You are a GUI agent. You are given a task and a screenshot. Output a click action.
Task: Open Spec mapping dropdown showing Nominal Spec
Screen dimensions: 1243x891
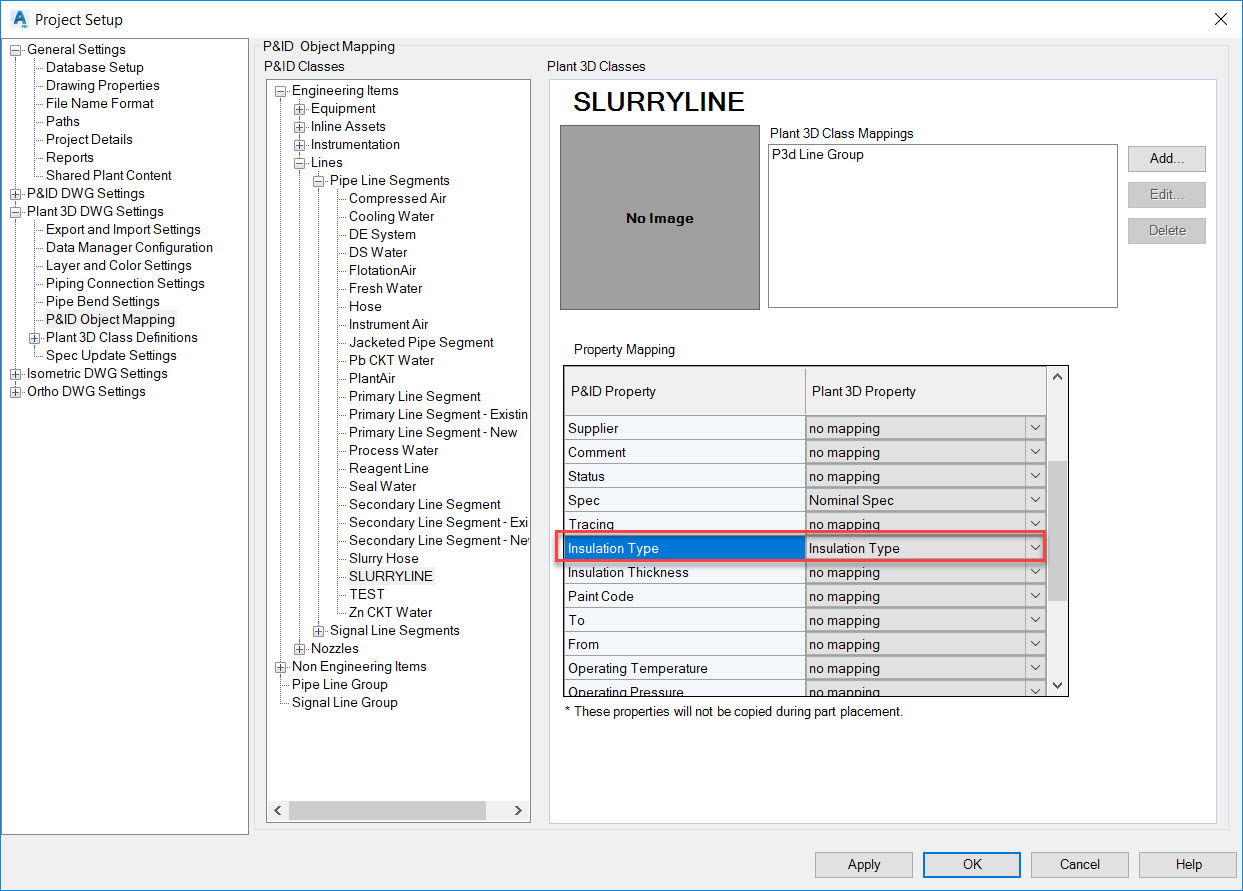click(1035, 500)
